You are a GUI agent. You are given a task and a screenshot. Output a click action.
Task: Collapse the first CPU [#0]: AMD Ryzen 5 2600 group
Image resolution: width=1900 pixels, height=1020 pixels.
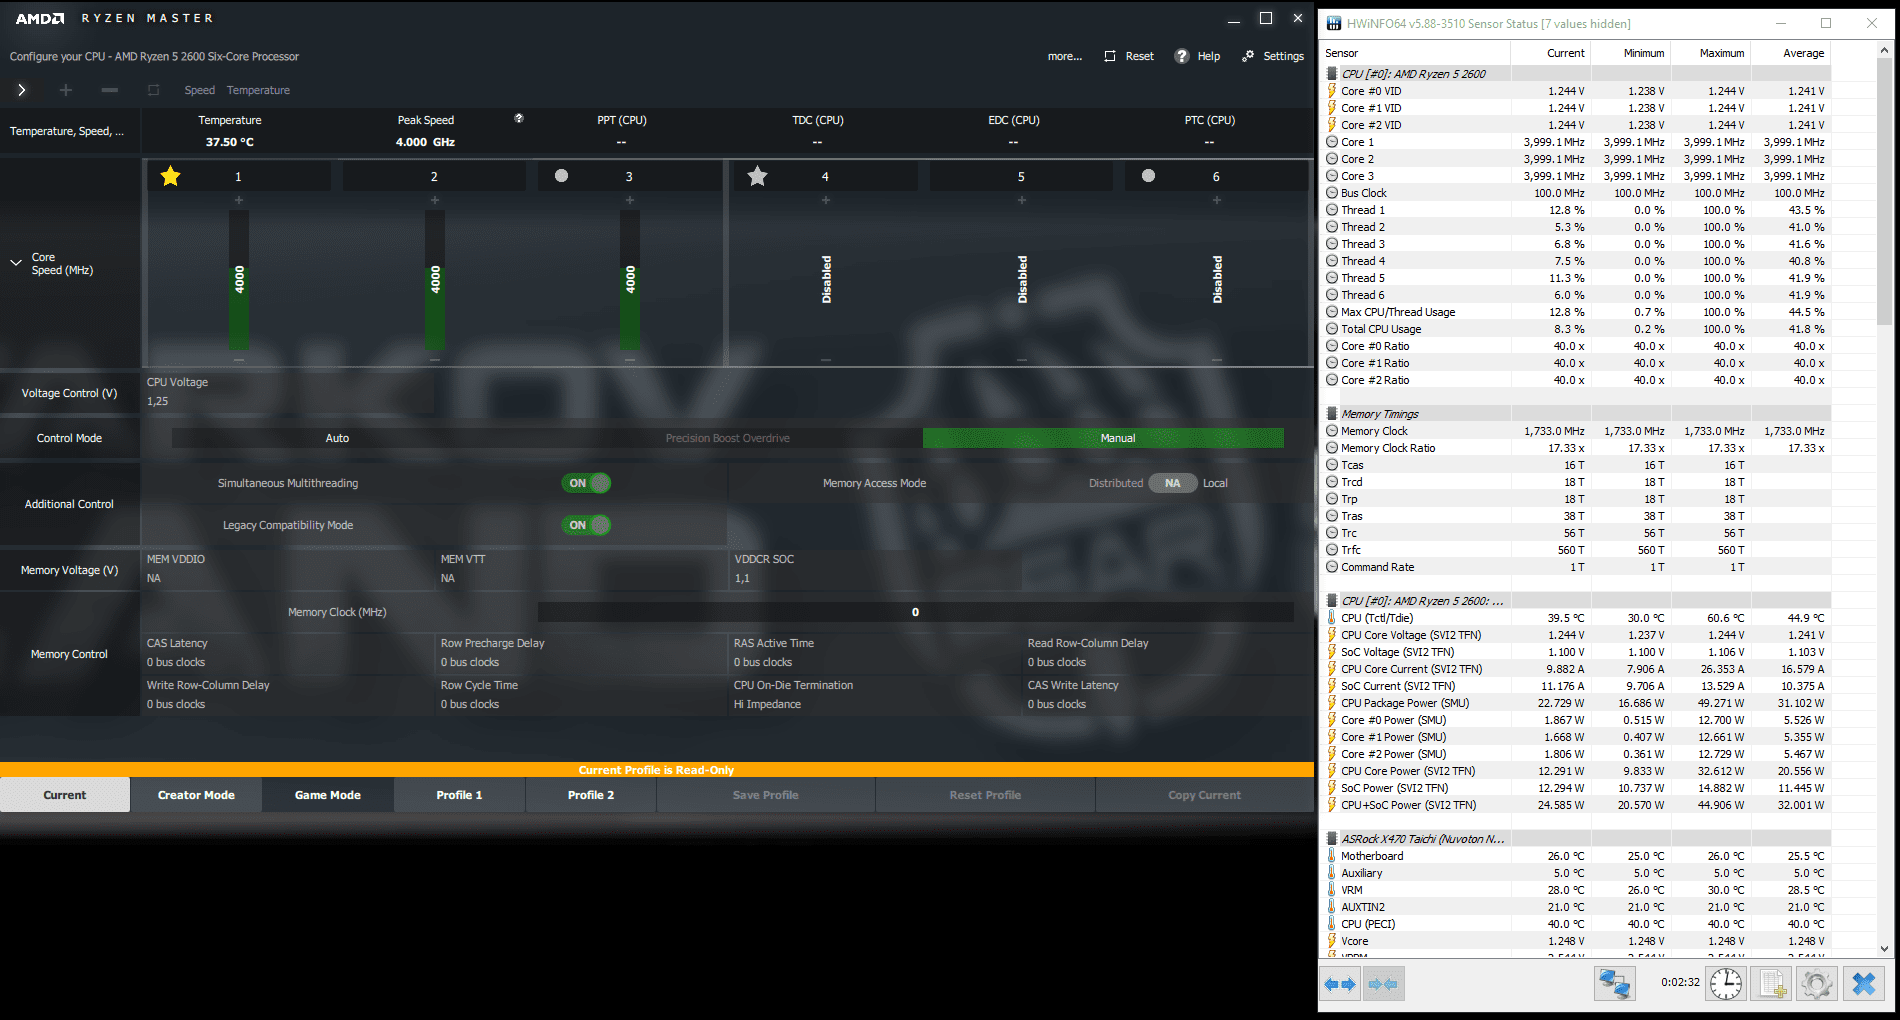[x=1332, y=74]
